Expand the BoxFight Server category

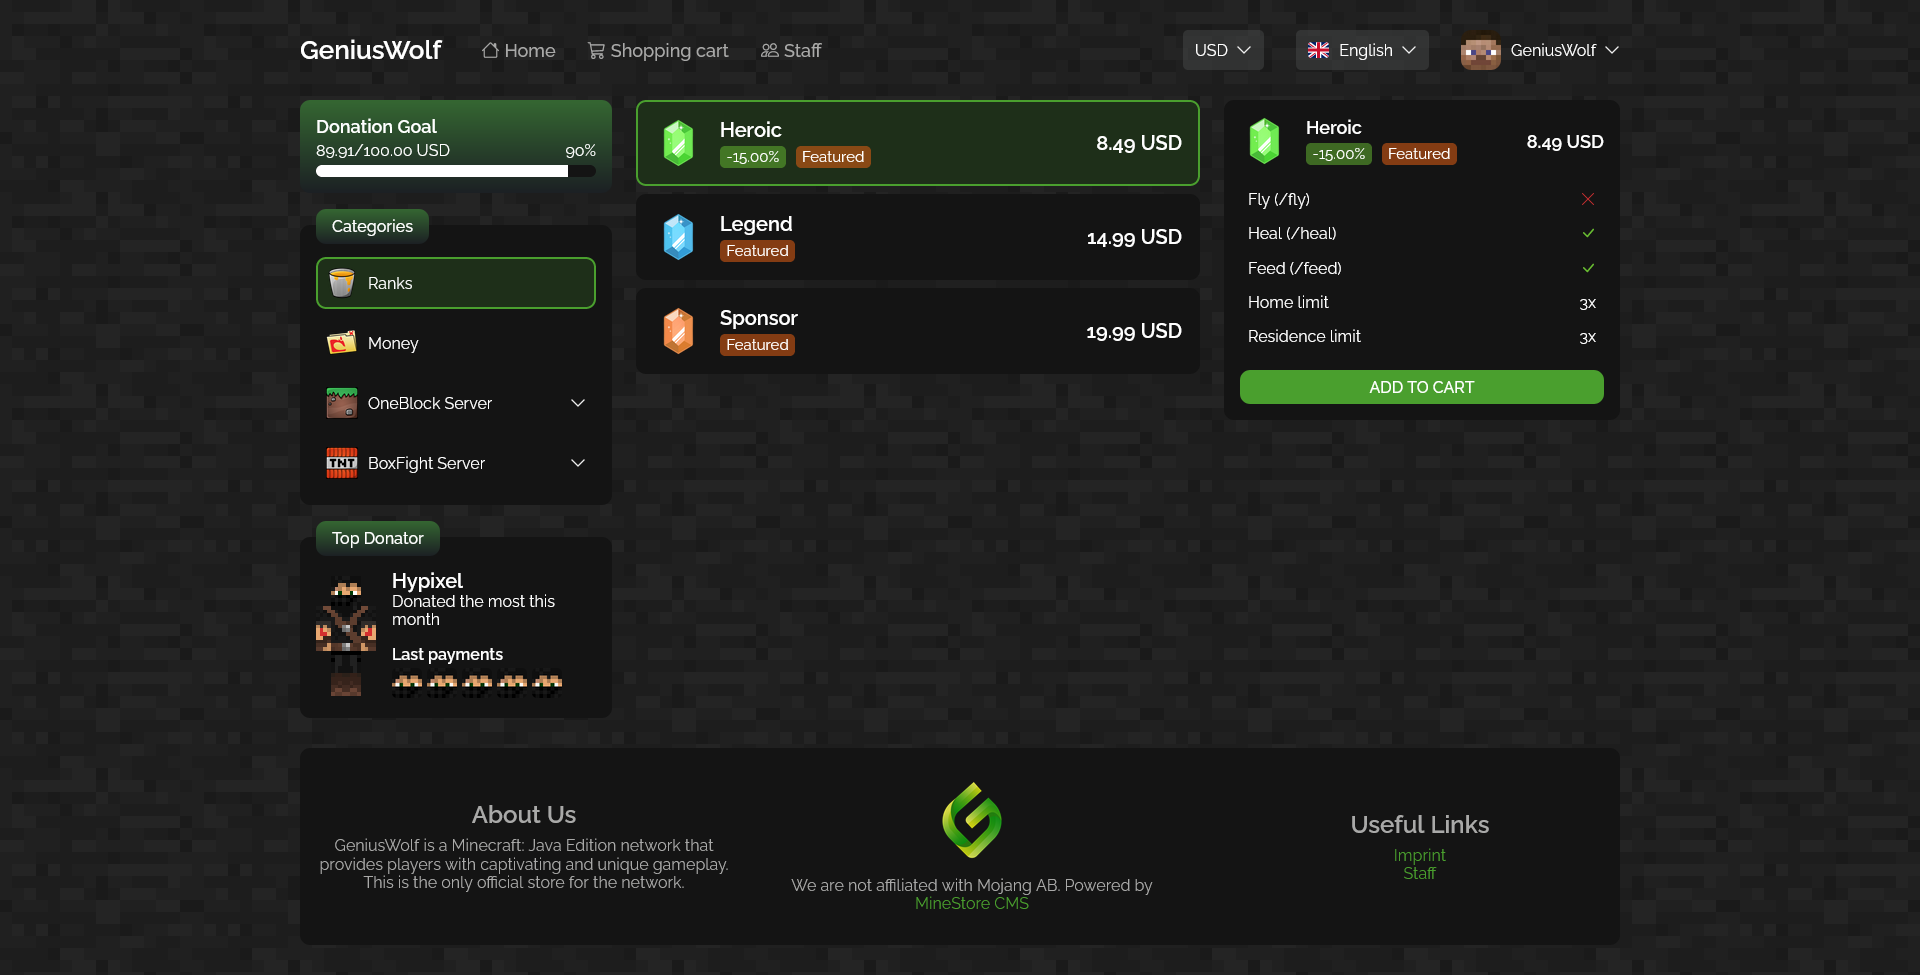(578, 463)
